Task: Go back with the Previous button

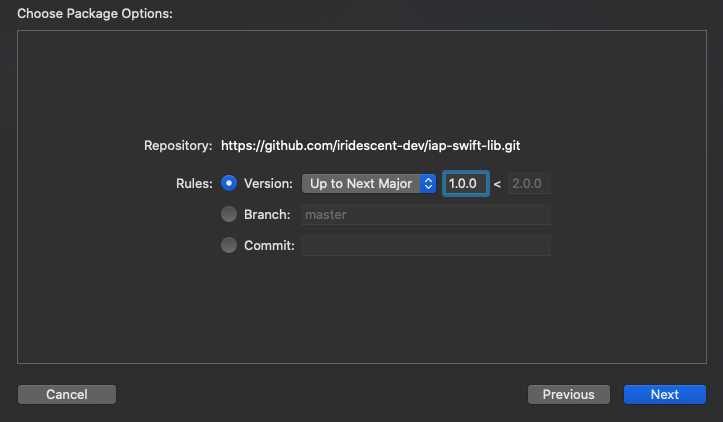Action: (x=569, y=394)
